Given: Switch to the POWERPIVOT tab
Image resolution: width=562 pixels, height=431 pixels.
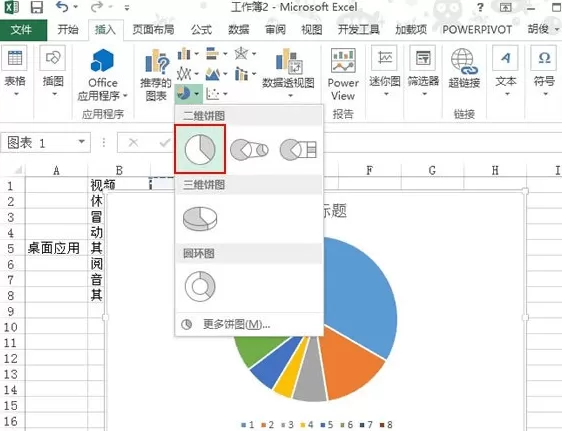Looking at the screenshot, I should point(477,30).
